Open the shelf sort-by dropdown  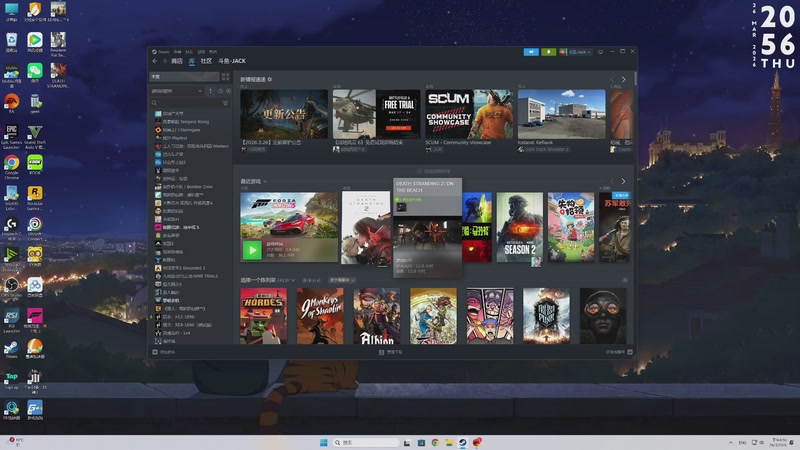point(342,280)
